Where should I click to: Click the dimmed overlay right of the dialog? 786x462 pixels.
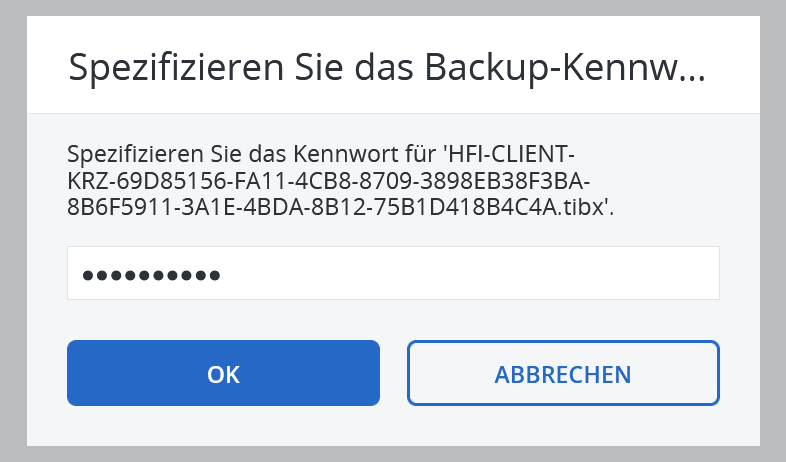[x=773, y=230]
